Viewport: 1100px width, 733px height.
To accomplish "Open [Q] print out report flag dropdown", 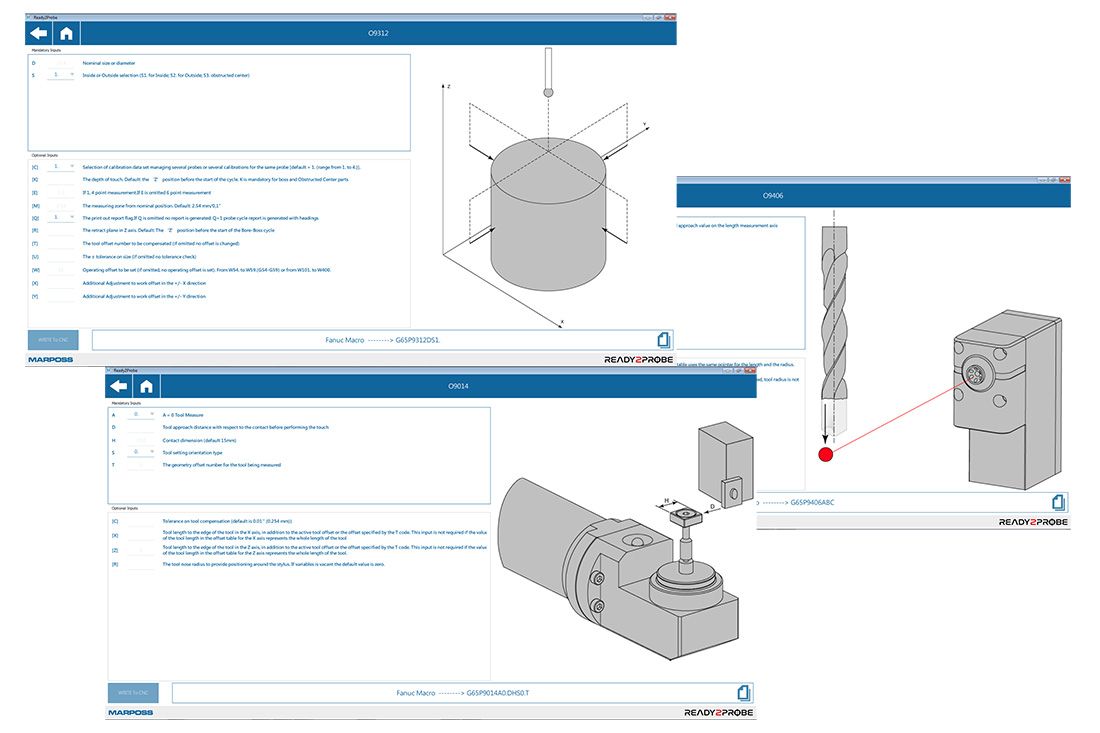I will pos(61,217).
